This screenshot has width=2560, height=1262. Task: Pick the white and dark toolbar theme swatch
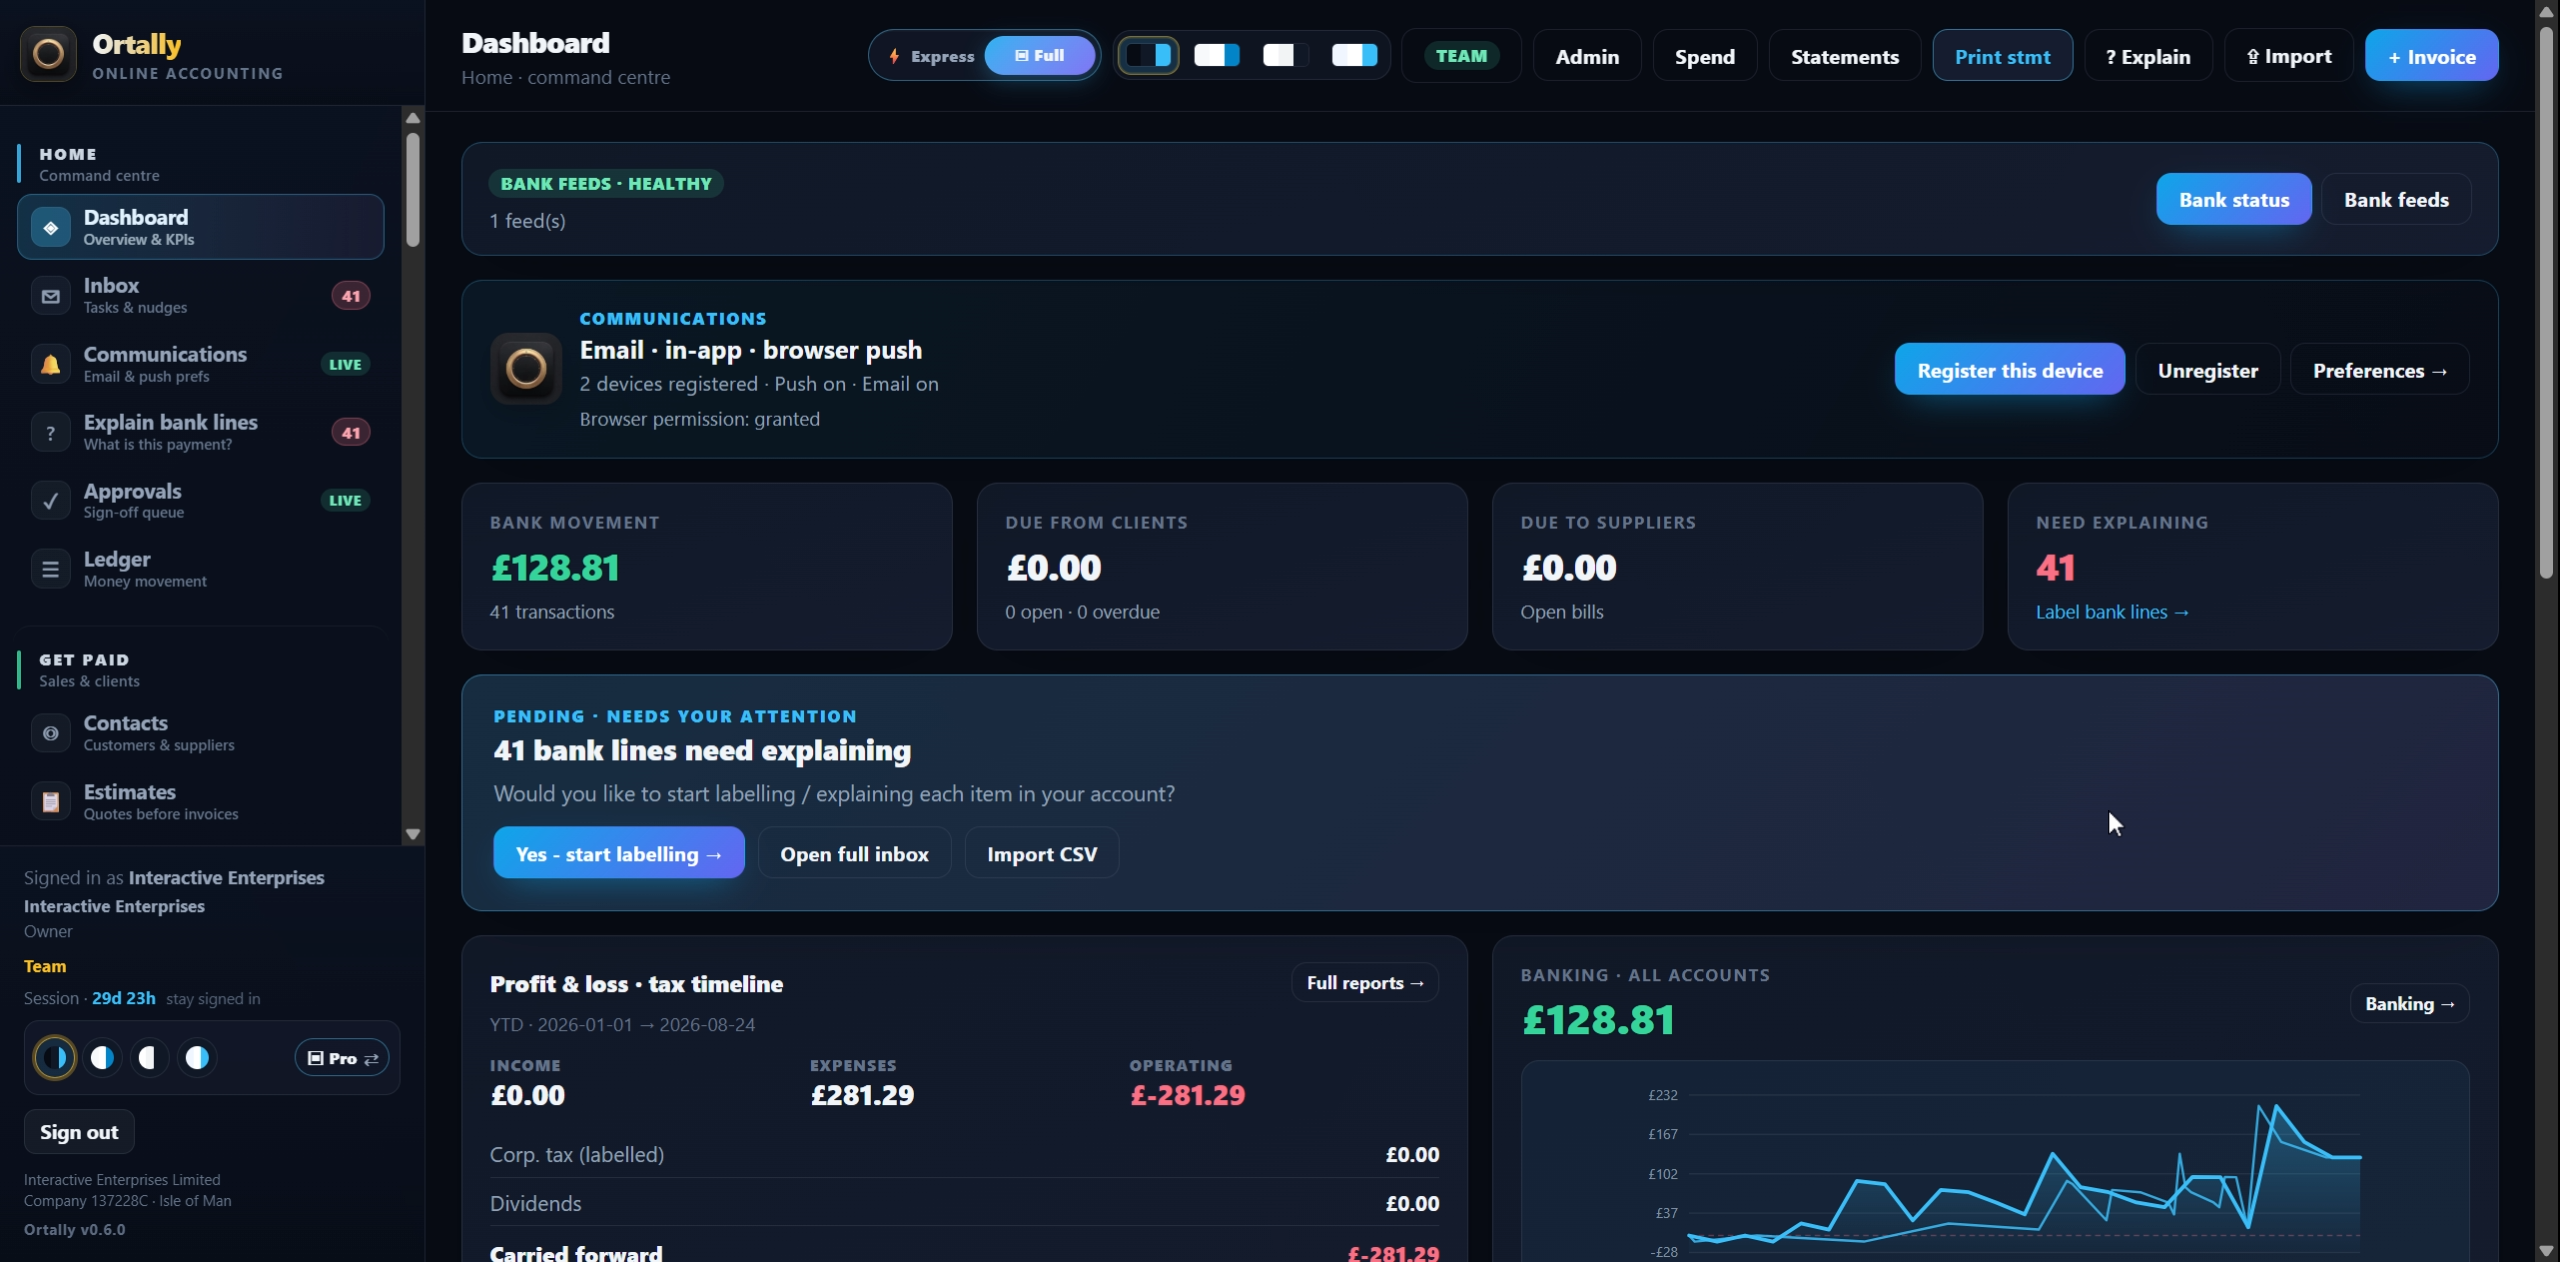1285,56
